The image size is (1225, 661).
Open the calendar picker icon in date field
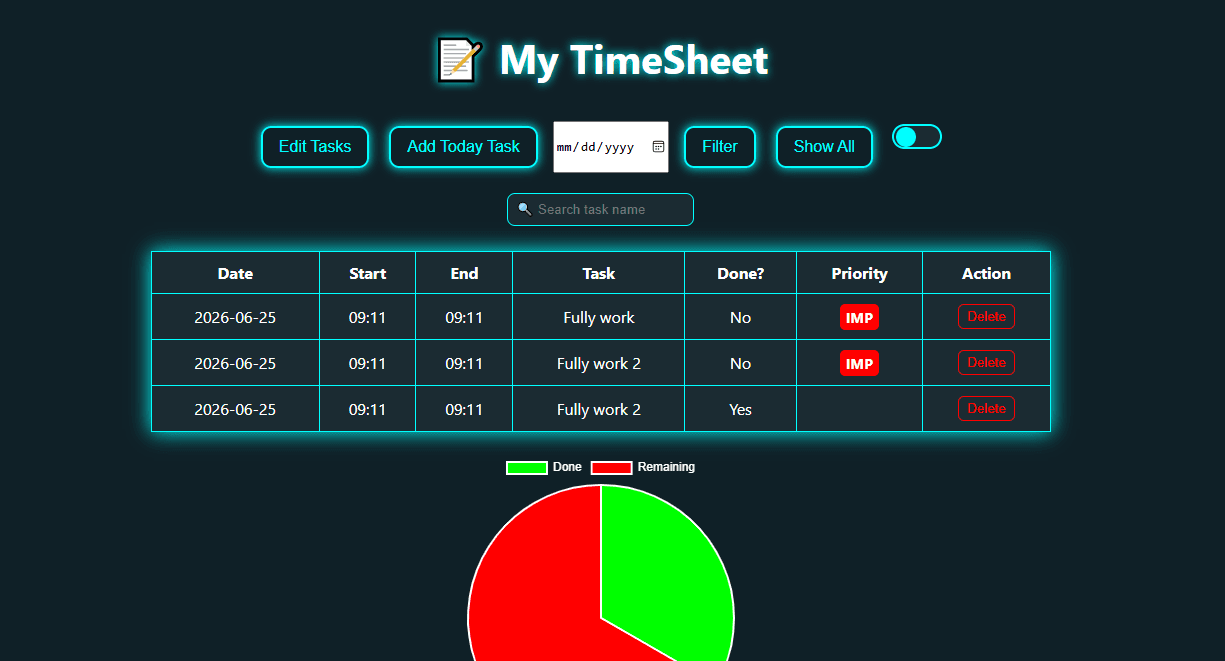pos(658,147)
